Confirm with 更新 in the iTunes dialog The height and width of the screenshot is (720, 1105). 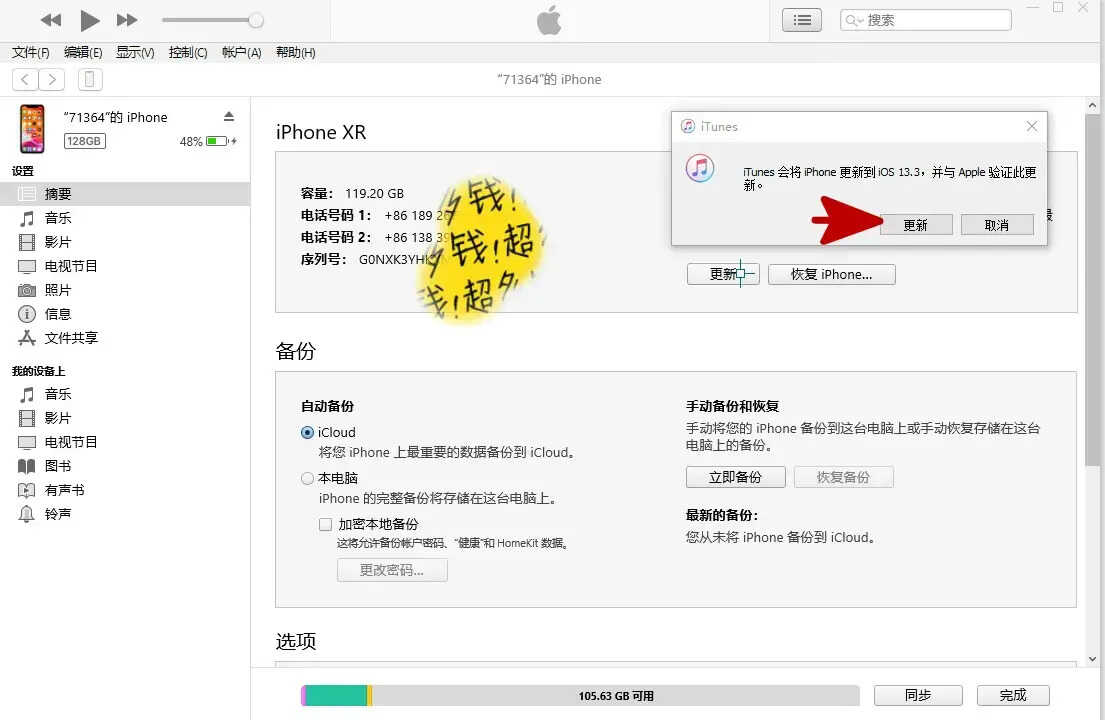coord(916,225)
